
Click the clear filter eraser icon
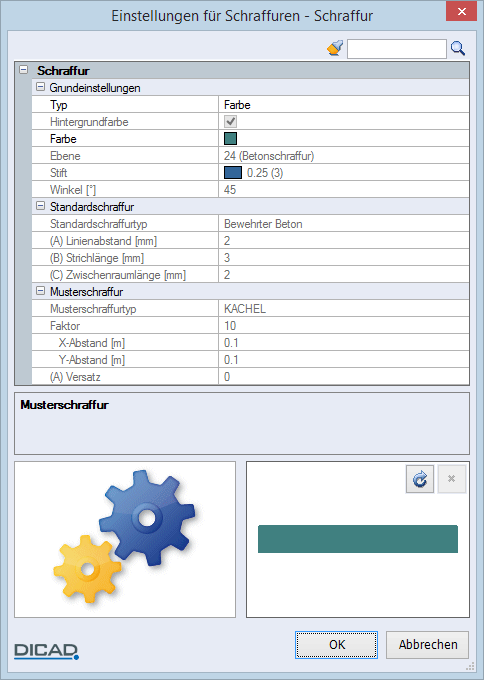click(335, 48)
